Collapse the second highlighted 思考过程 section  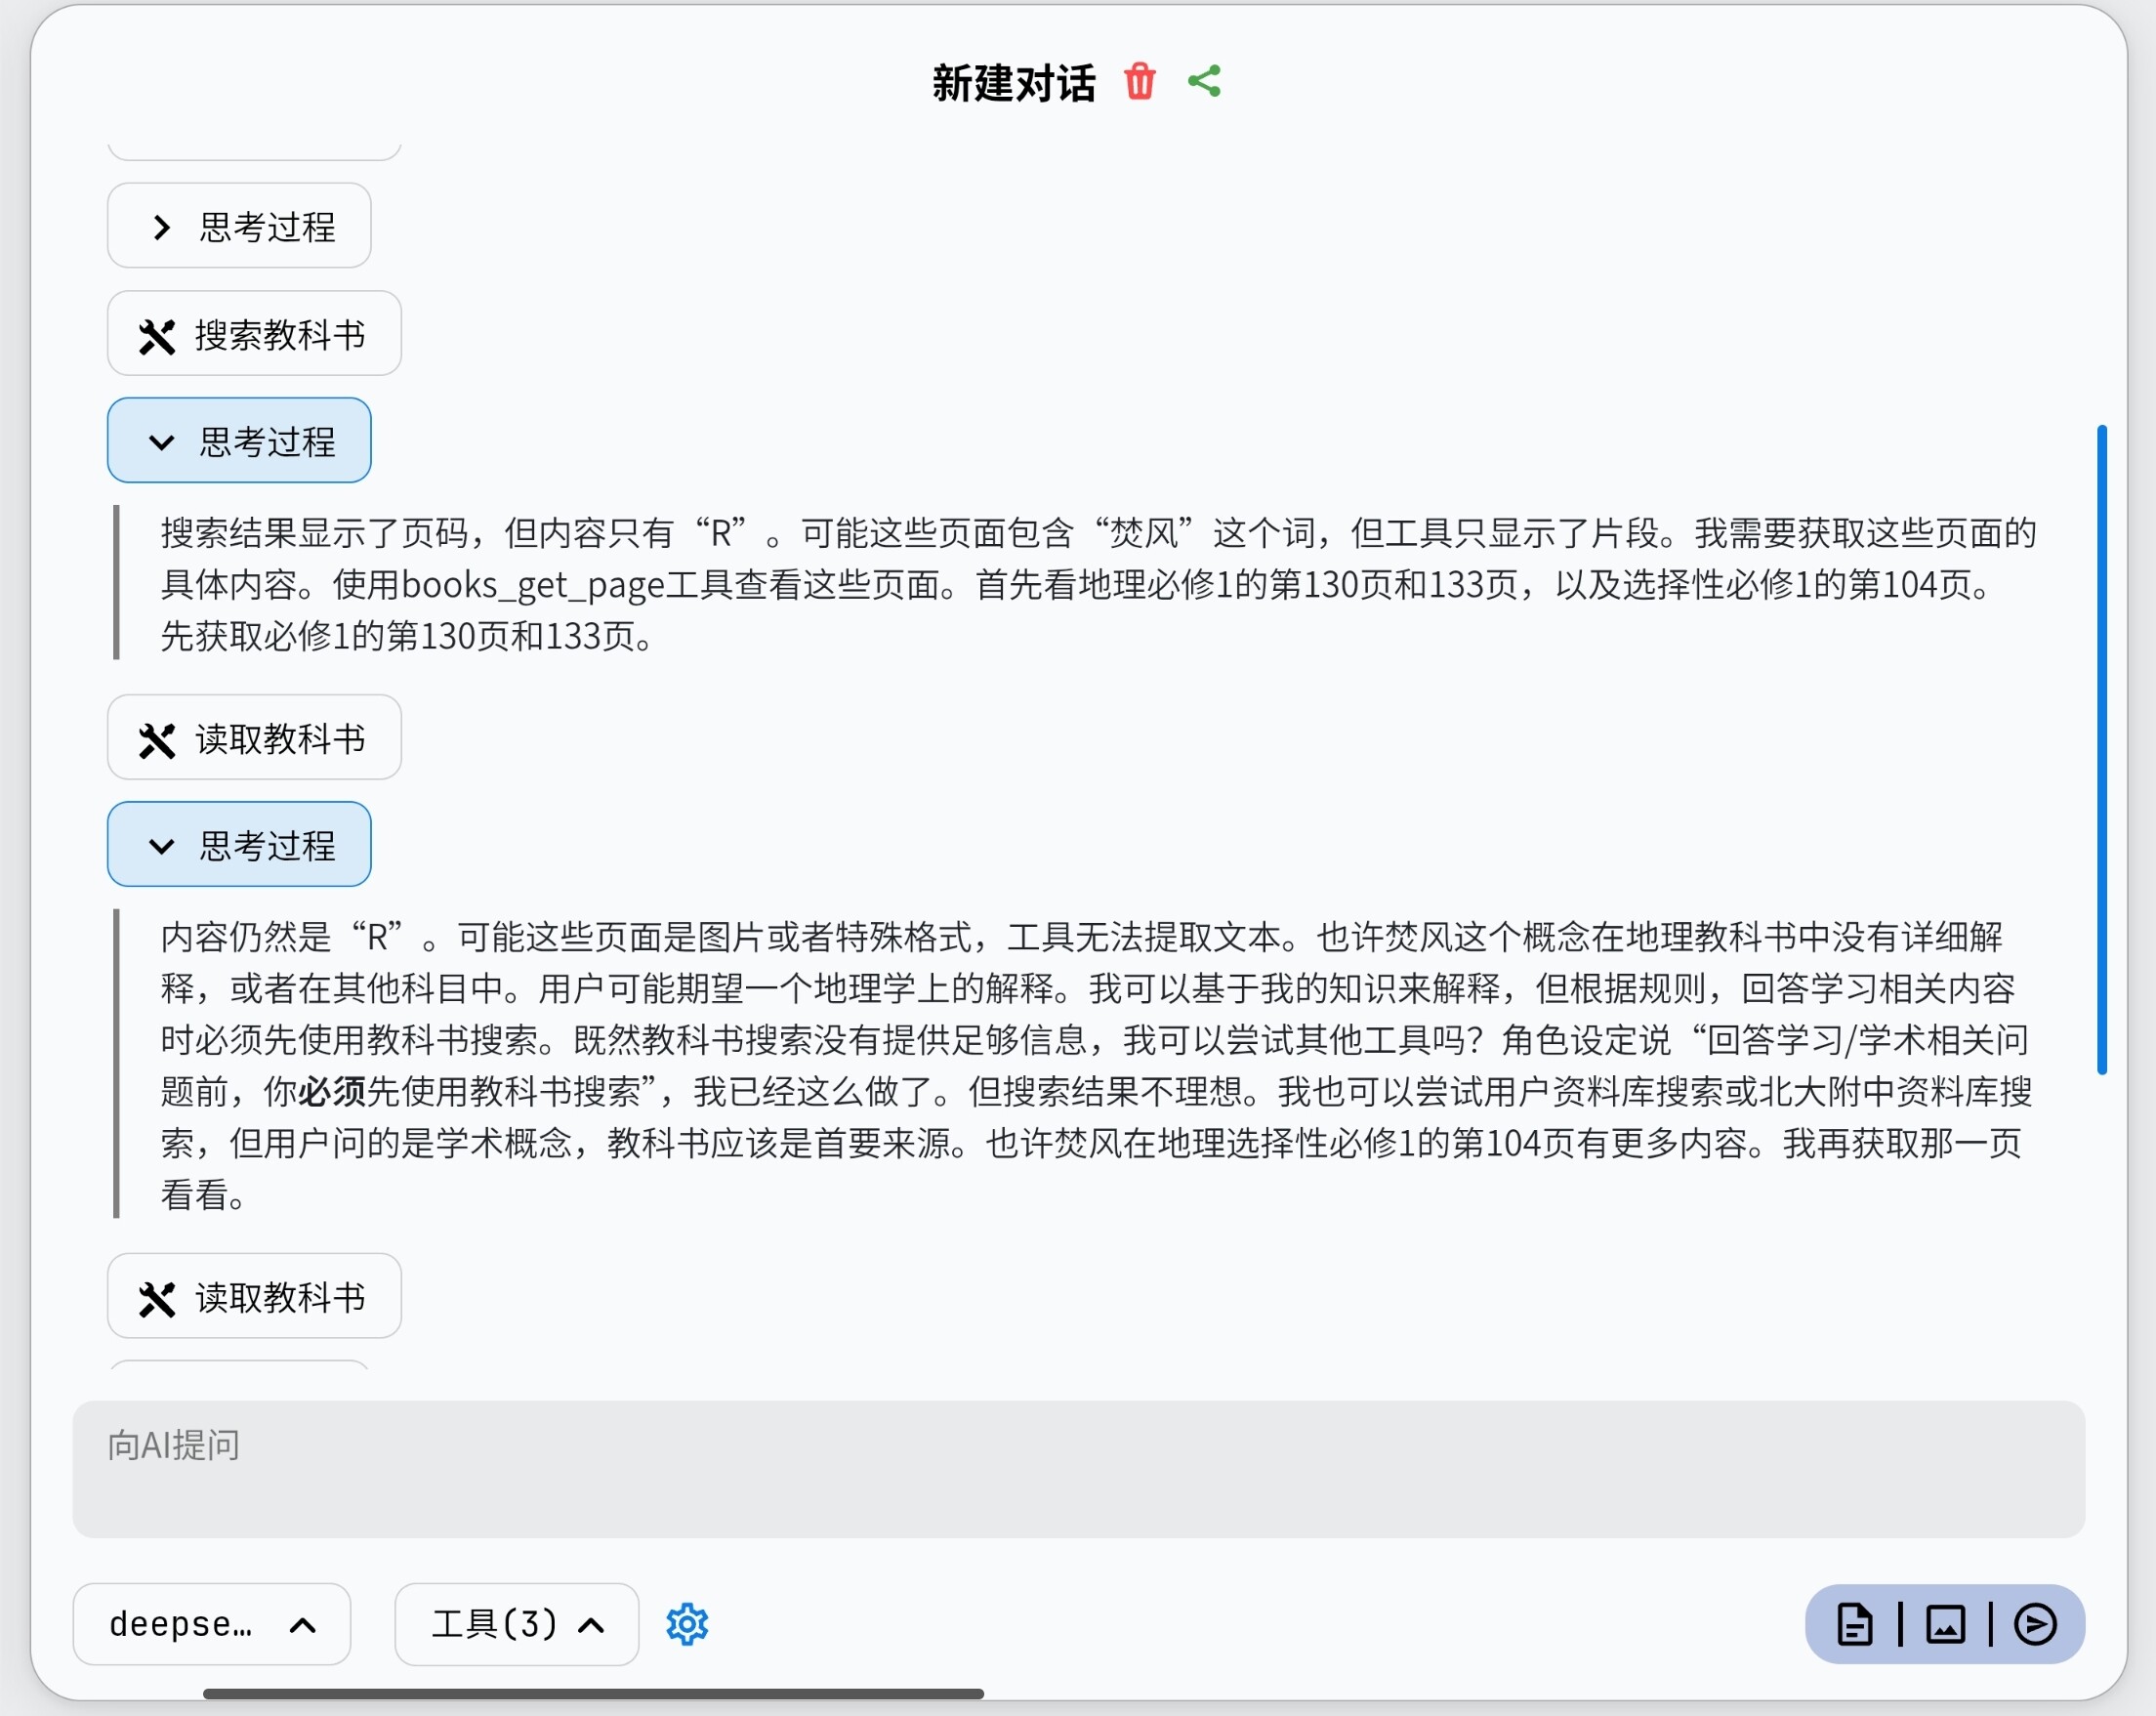click(239, 845)
